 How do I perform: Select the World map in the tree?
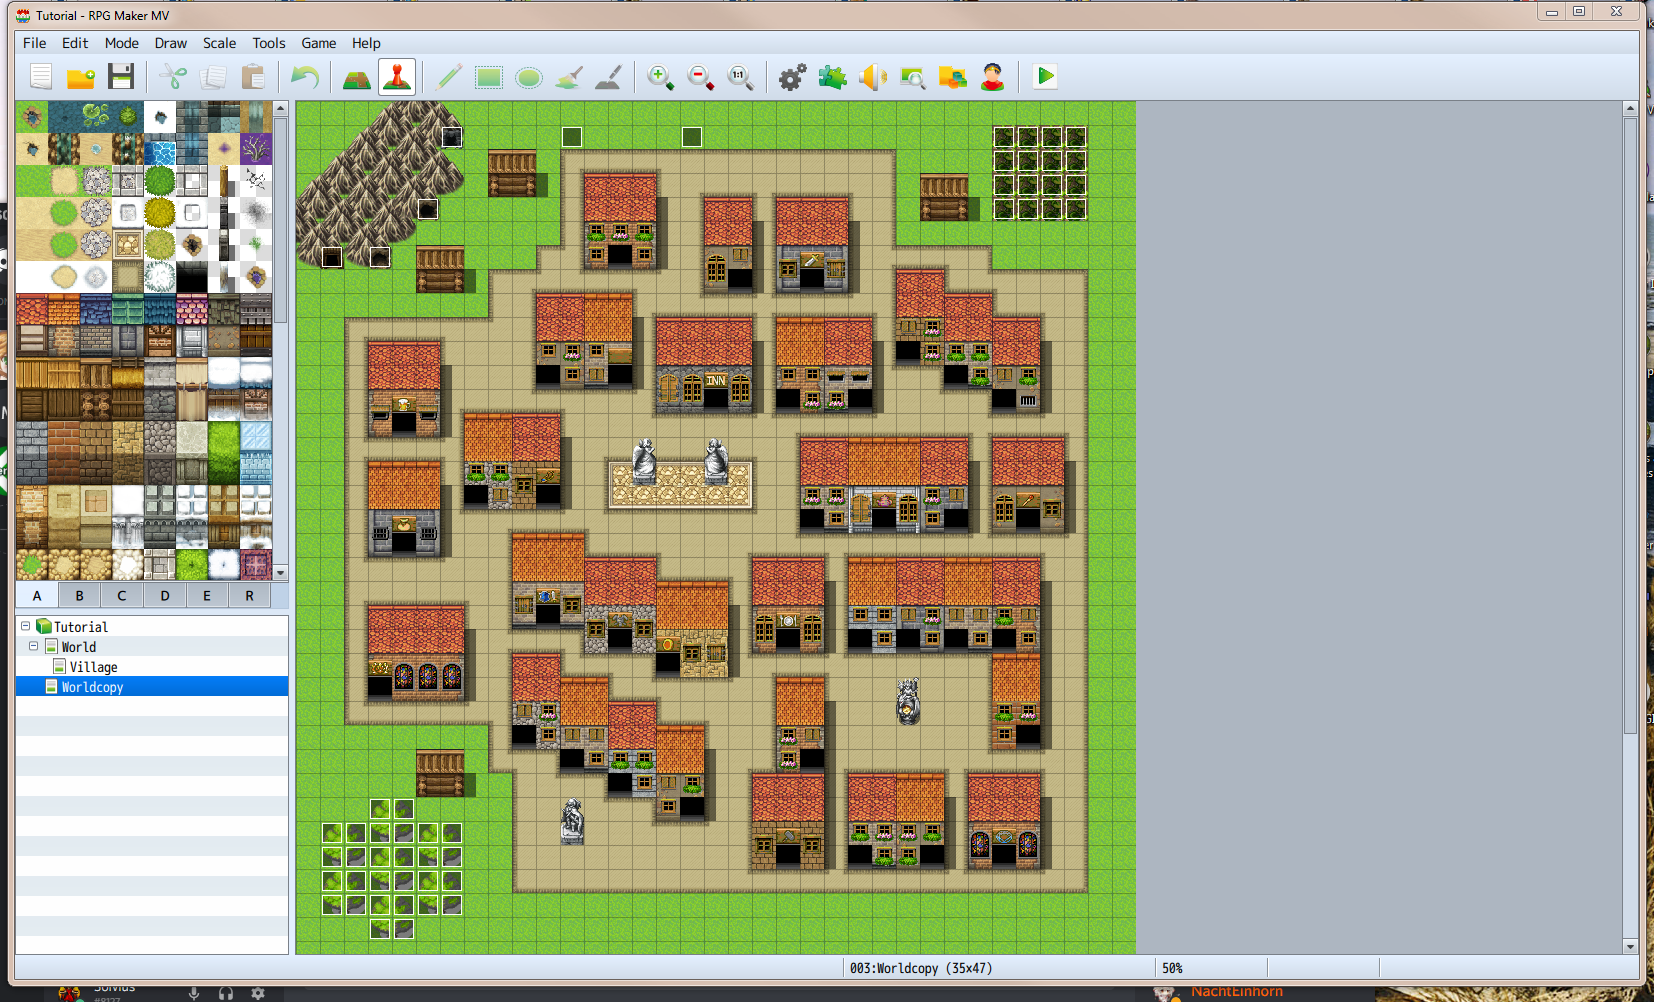tap(79, 647)
